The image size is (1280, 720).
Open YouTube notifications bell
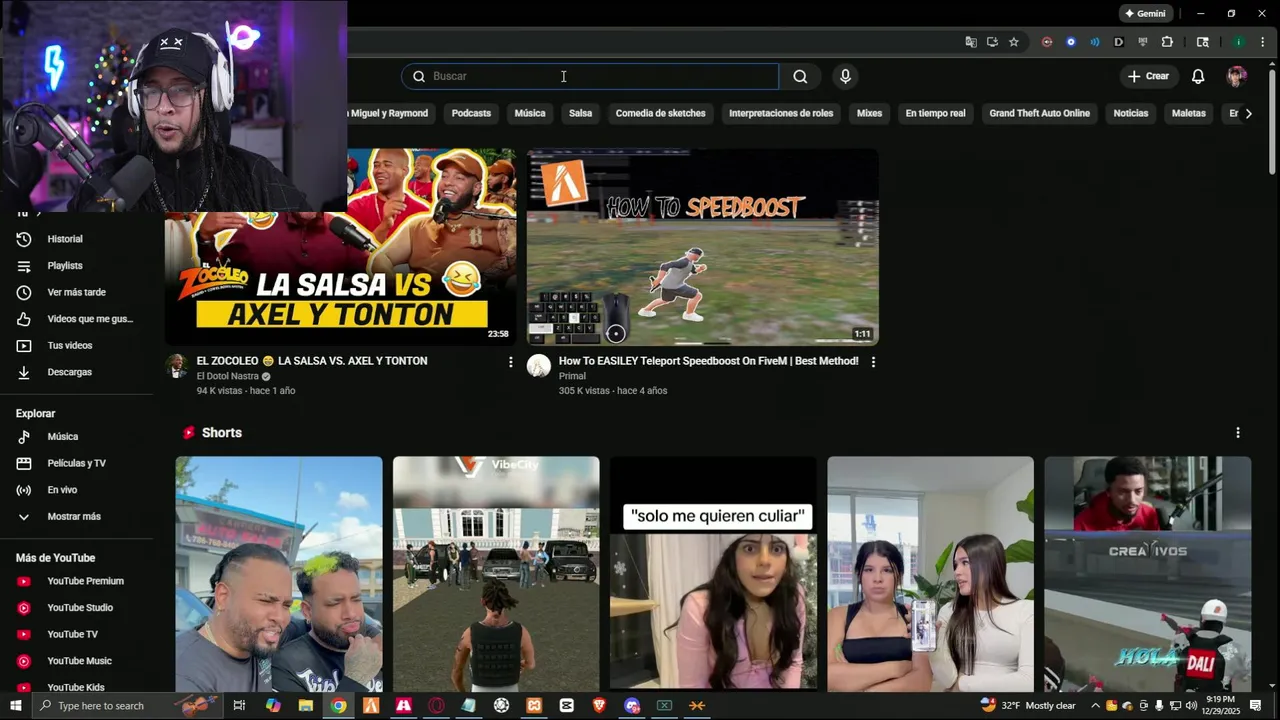[1198, 76]
